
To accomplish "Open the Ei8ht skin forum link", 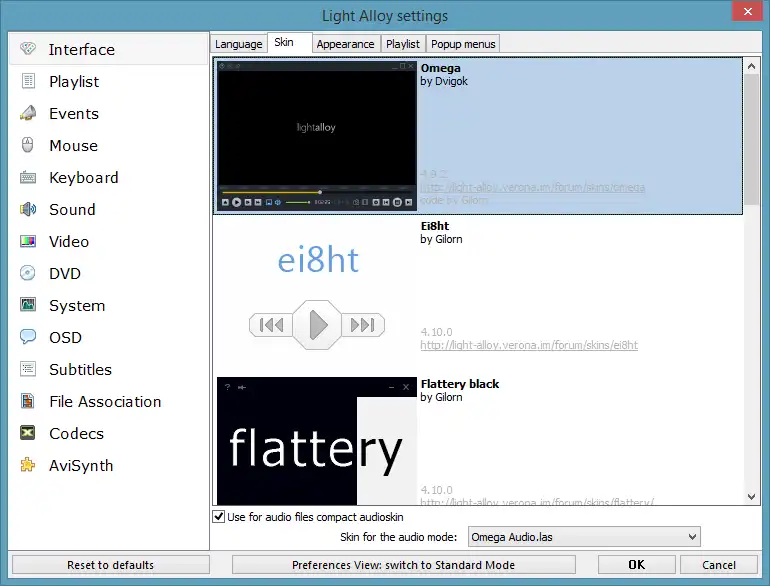I will [x=529, y=345].
